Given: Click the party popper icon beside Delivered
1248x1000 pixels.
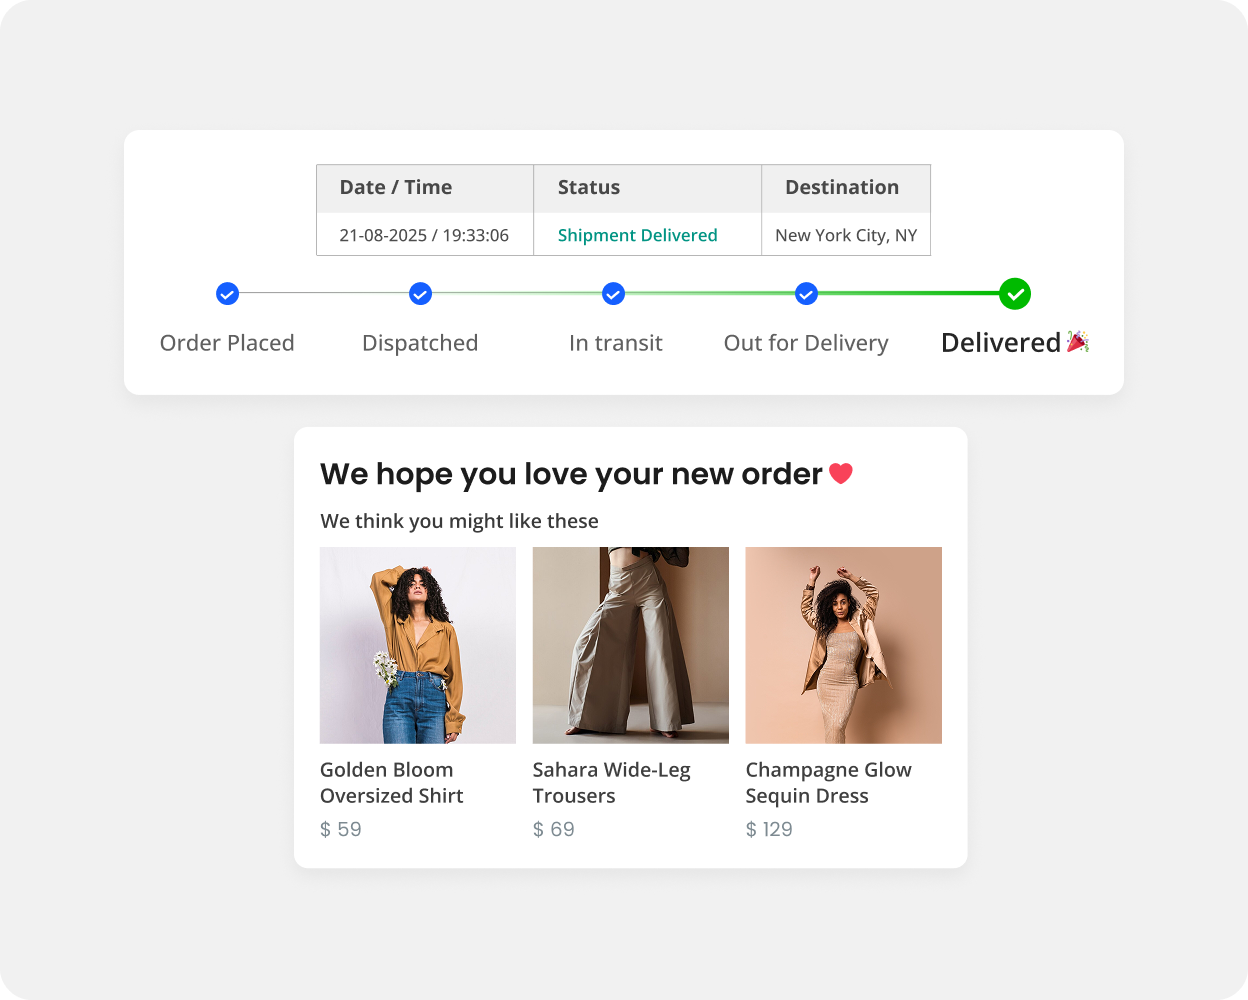Looking at the screenshot, I should click(x=1077, y=342).
